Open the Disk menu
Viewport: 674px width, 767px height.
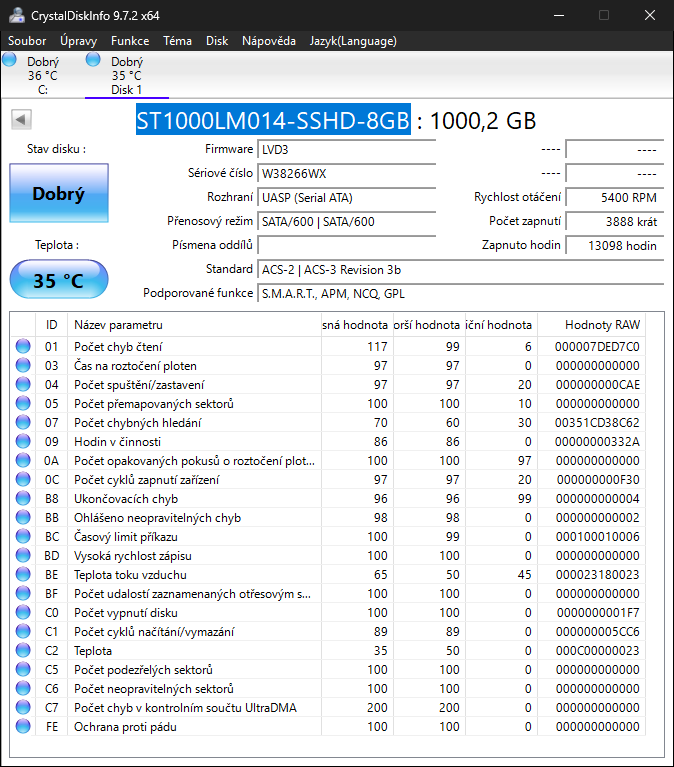pyautogui.click(x=217, y=41)
